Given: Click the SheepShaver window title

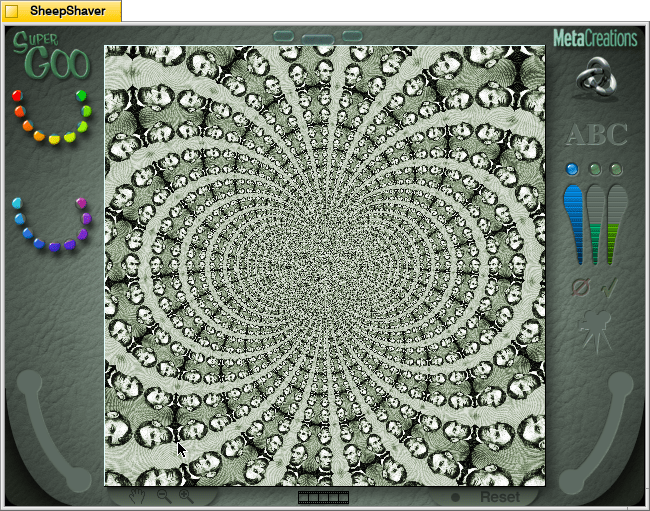Looking at the screenshot, I should (68, 11).
